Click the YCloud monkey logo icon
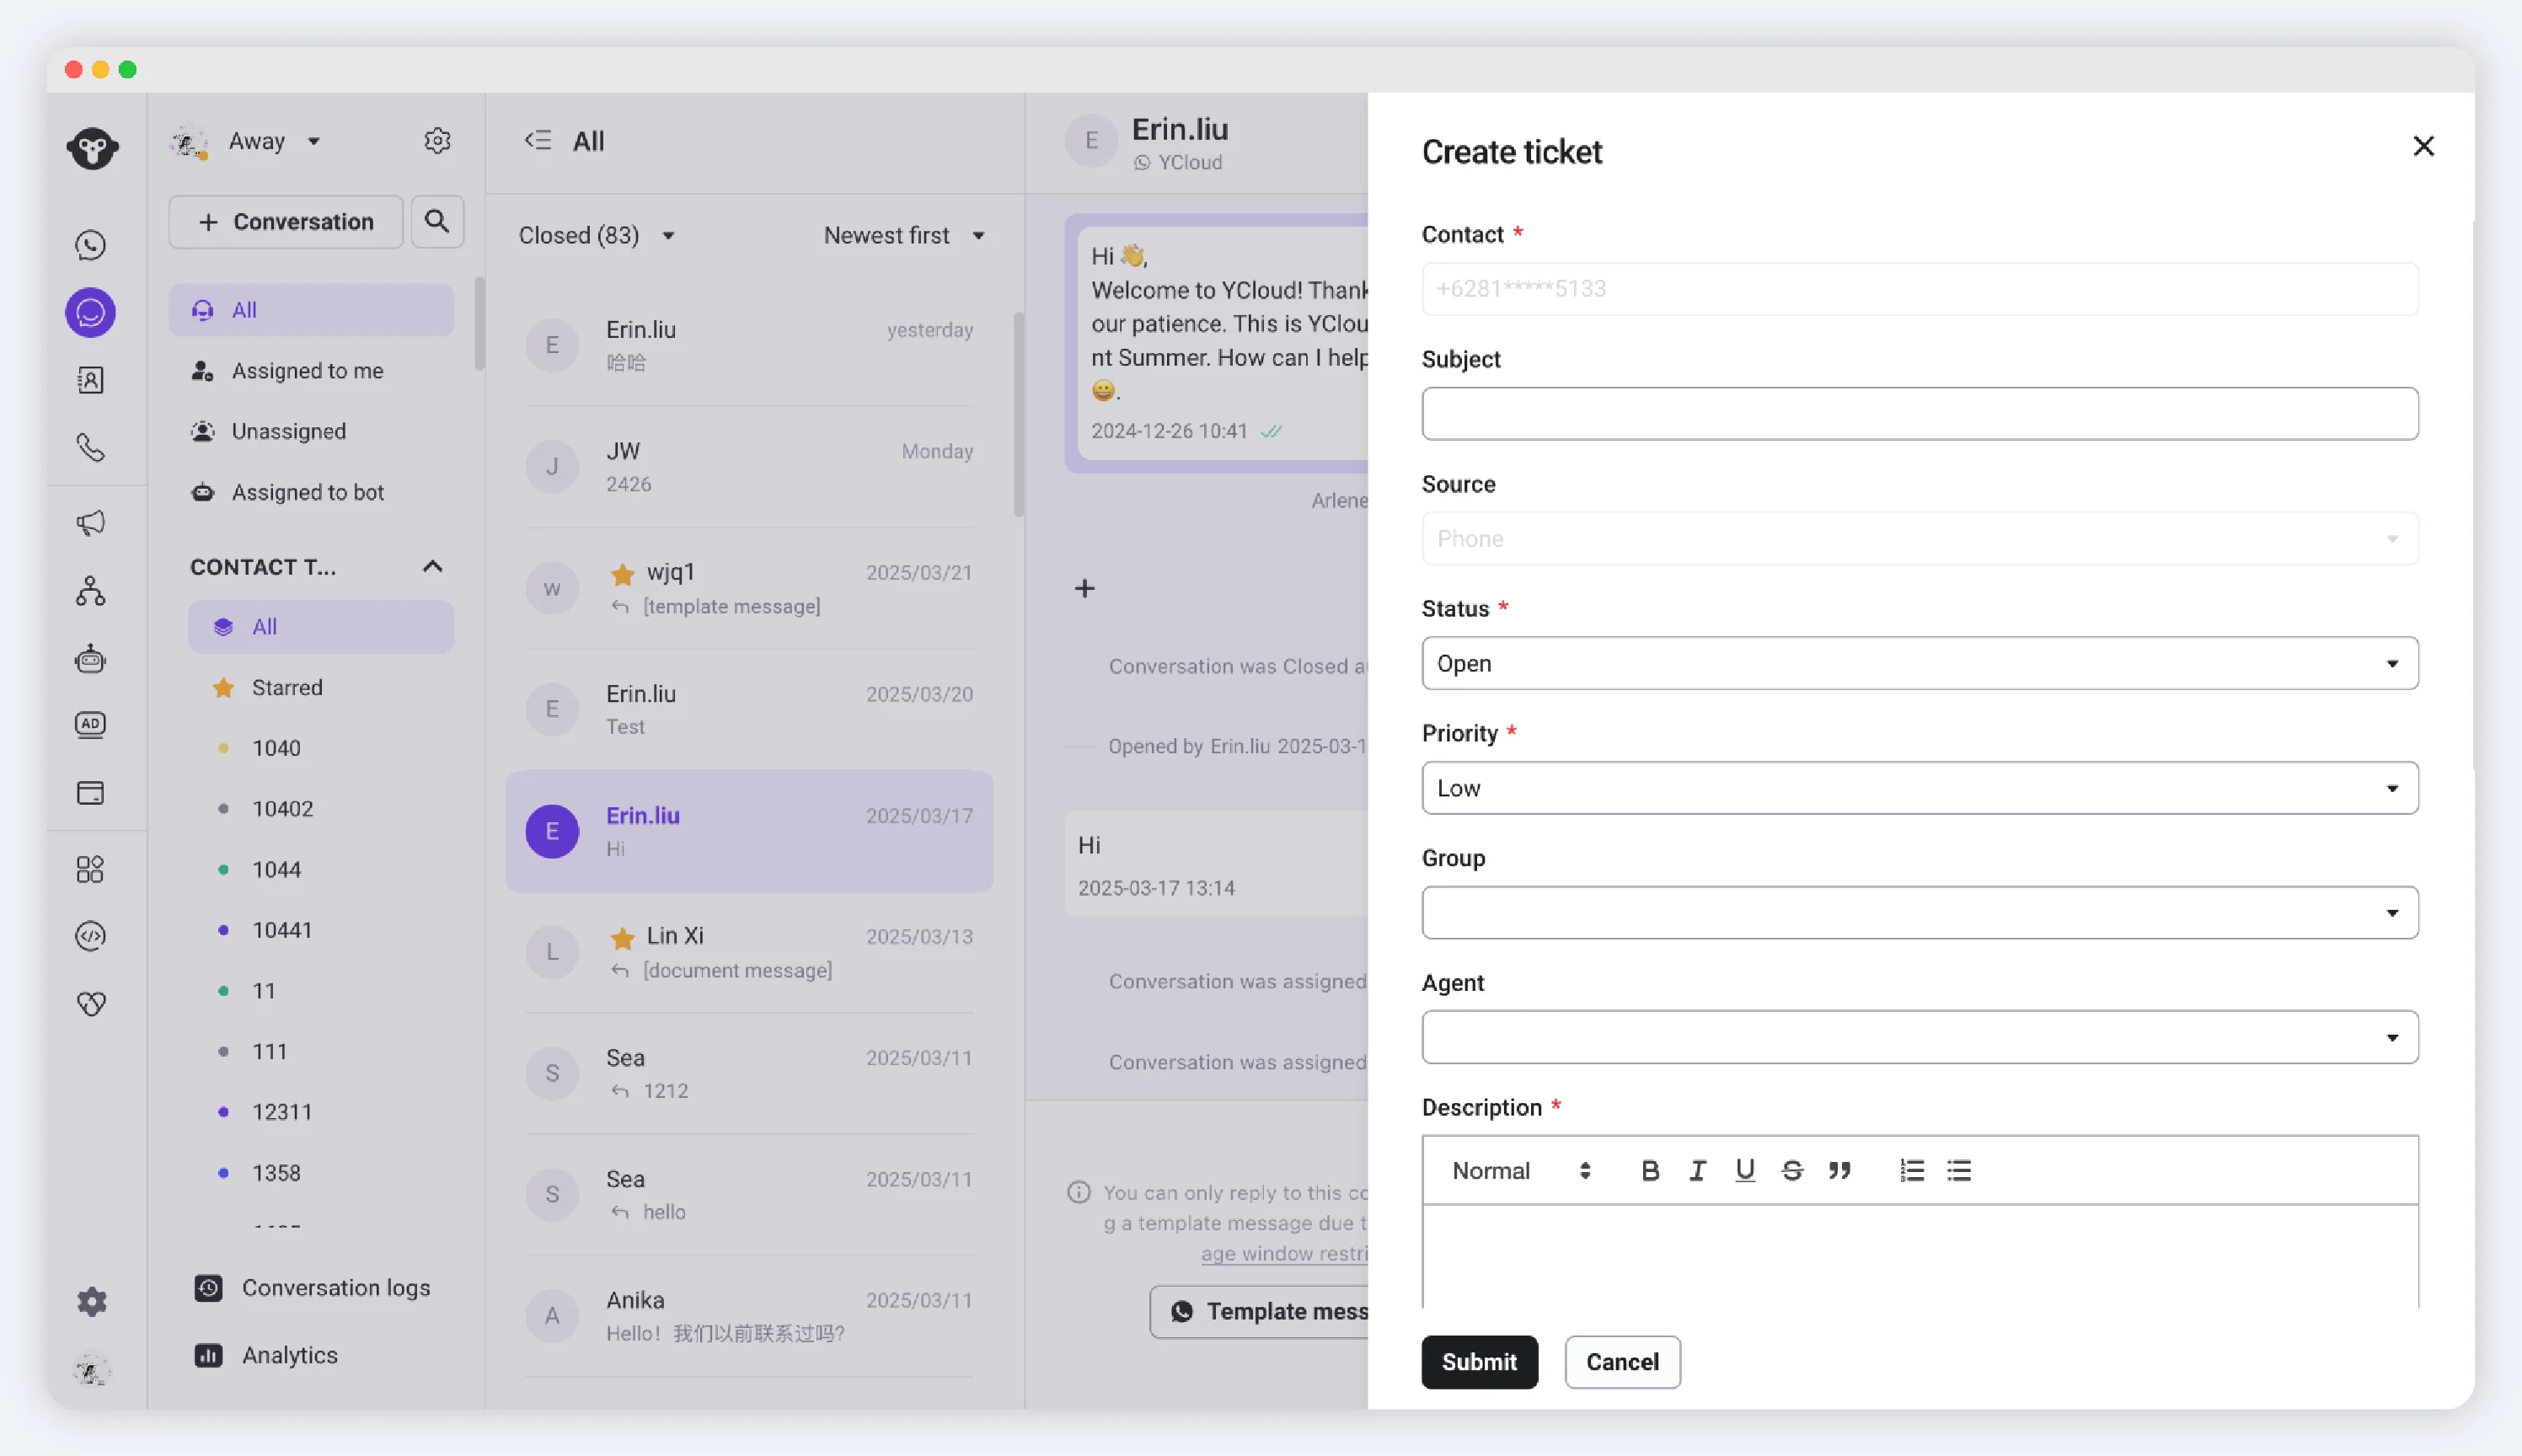 click(x=92, y=148)
